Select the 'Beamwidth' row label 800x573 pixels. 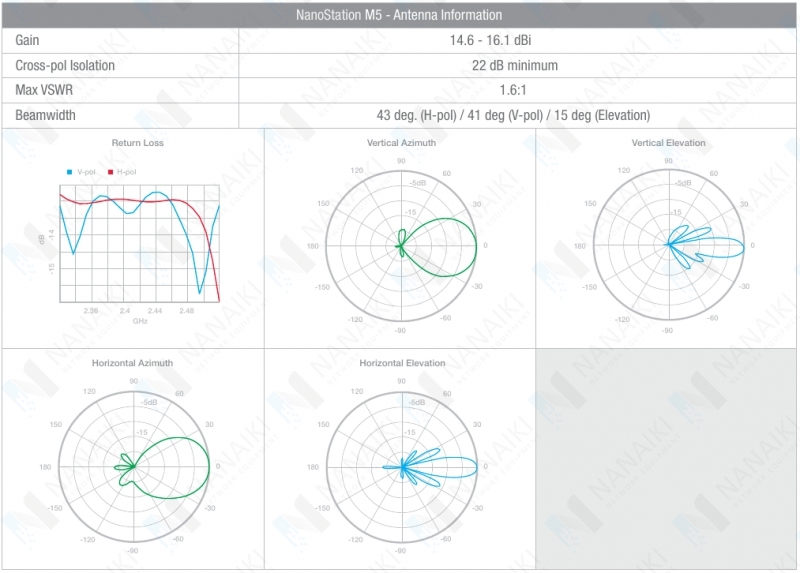pos(45,115)
